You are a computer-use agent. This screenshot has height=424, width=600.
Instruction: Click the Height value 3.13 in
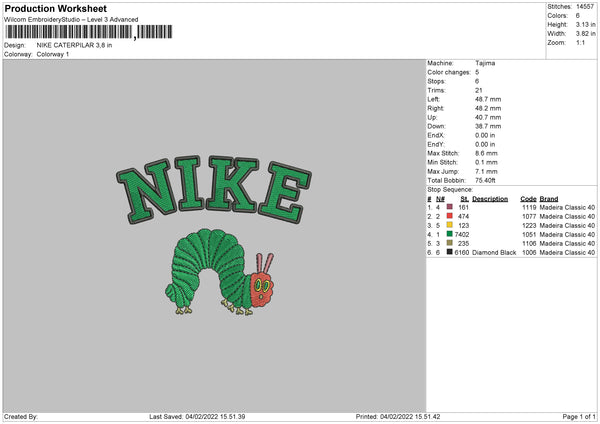(585, 24)
